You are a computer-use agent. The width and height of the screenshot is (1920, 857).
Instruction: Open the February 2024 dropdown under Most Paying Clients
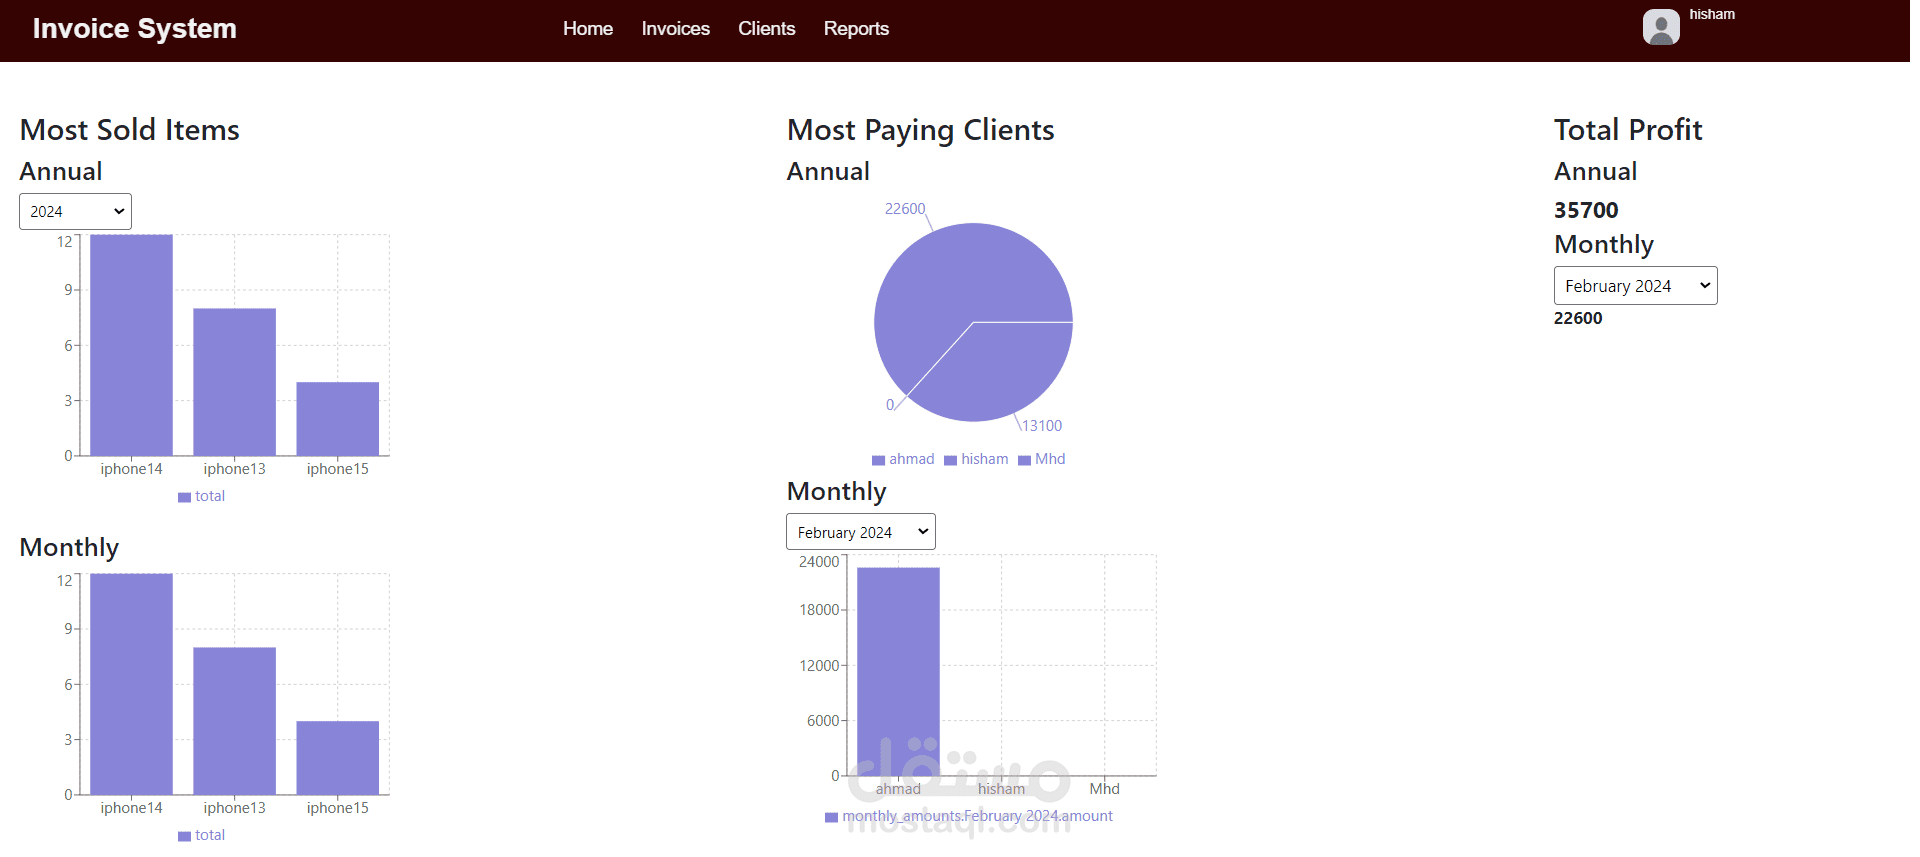click(x=860, y=532)
